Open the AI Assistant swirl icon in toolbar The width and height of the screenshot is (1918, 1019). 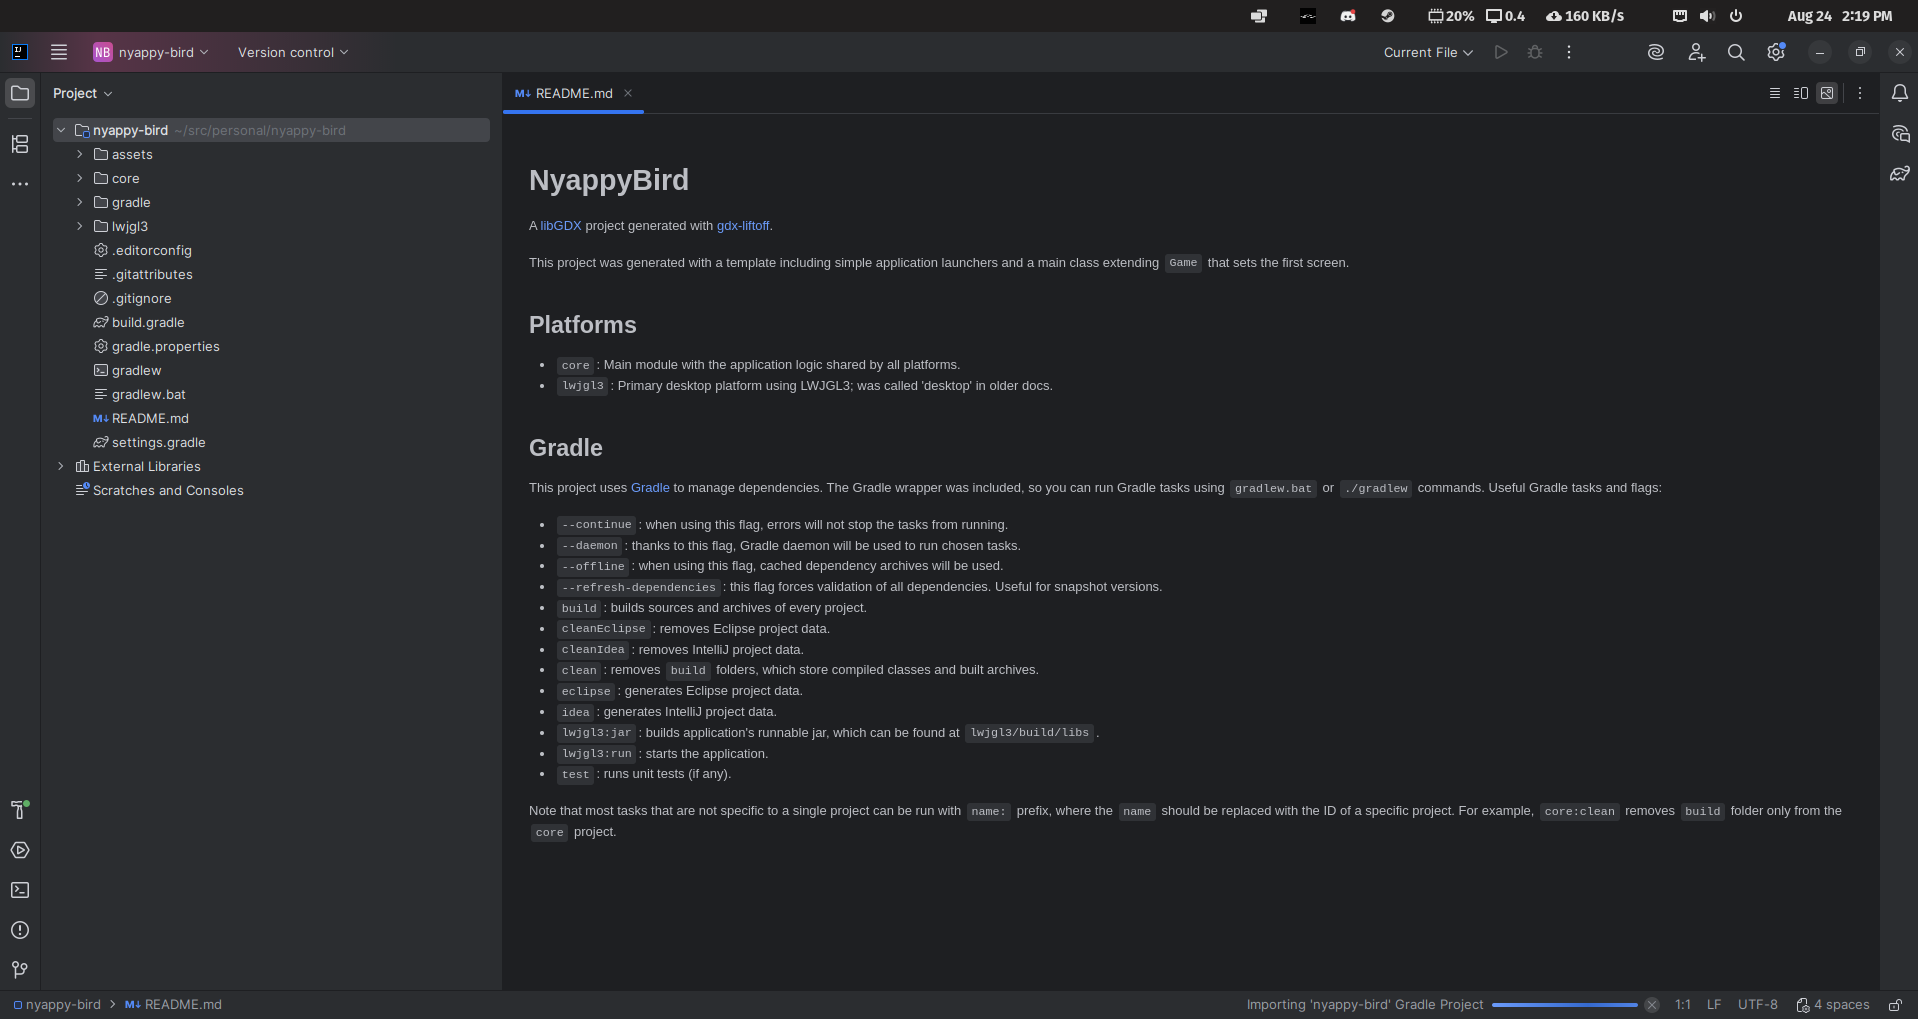pyautogui.click(x=1656, y=52)
